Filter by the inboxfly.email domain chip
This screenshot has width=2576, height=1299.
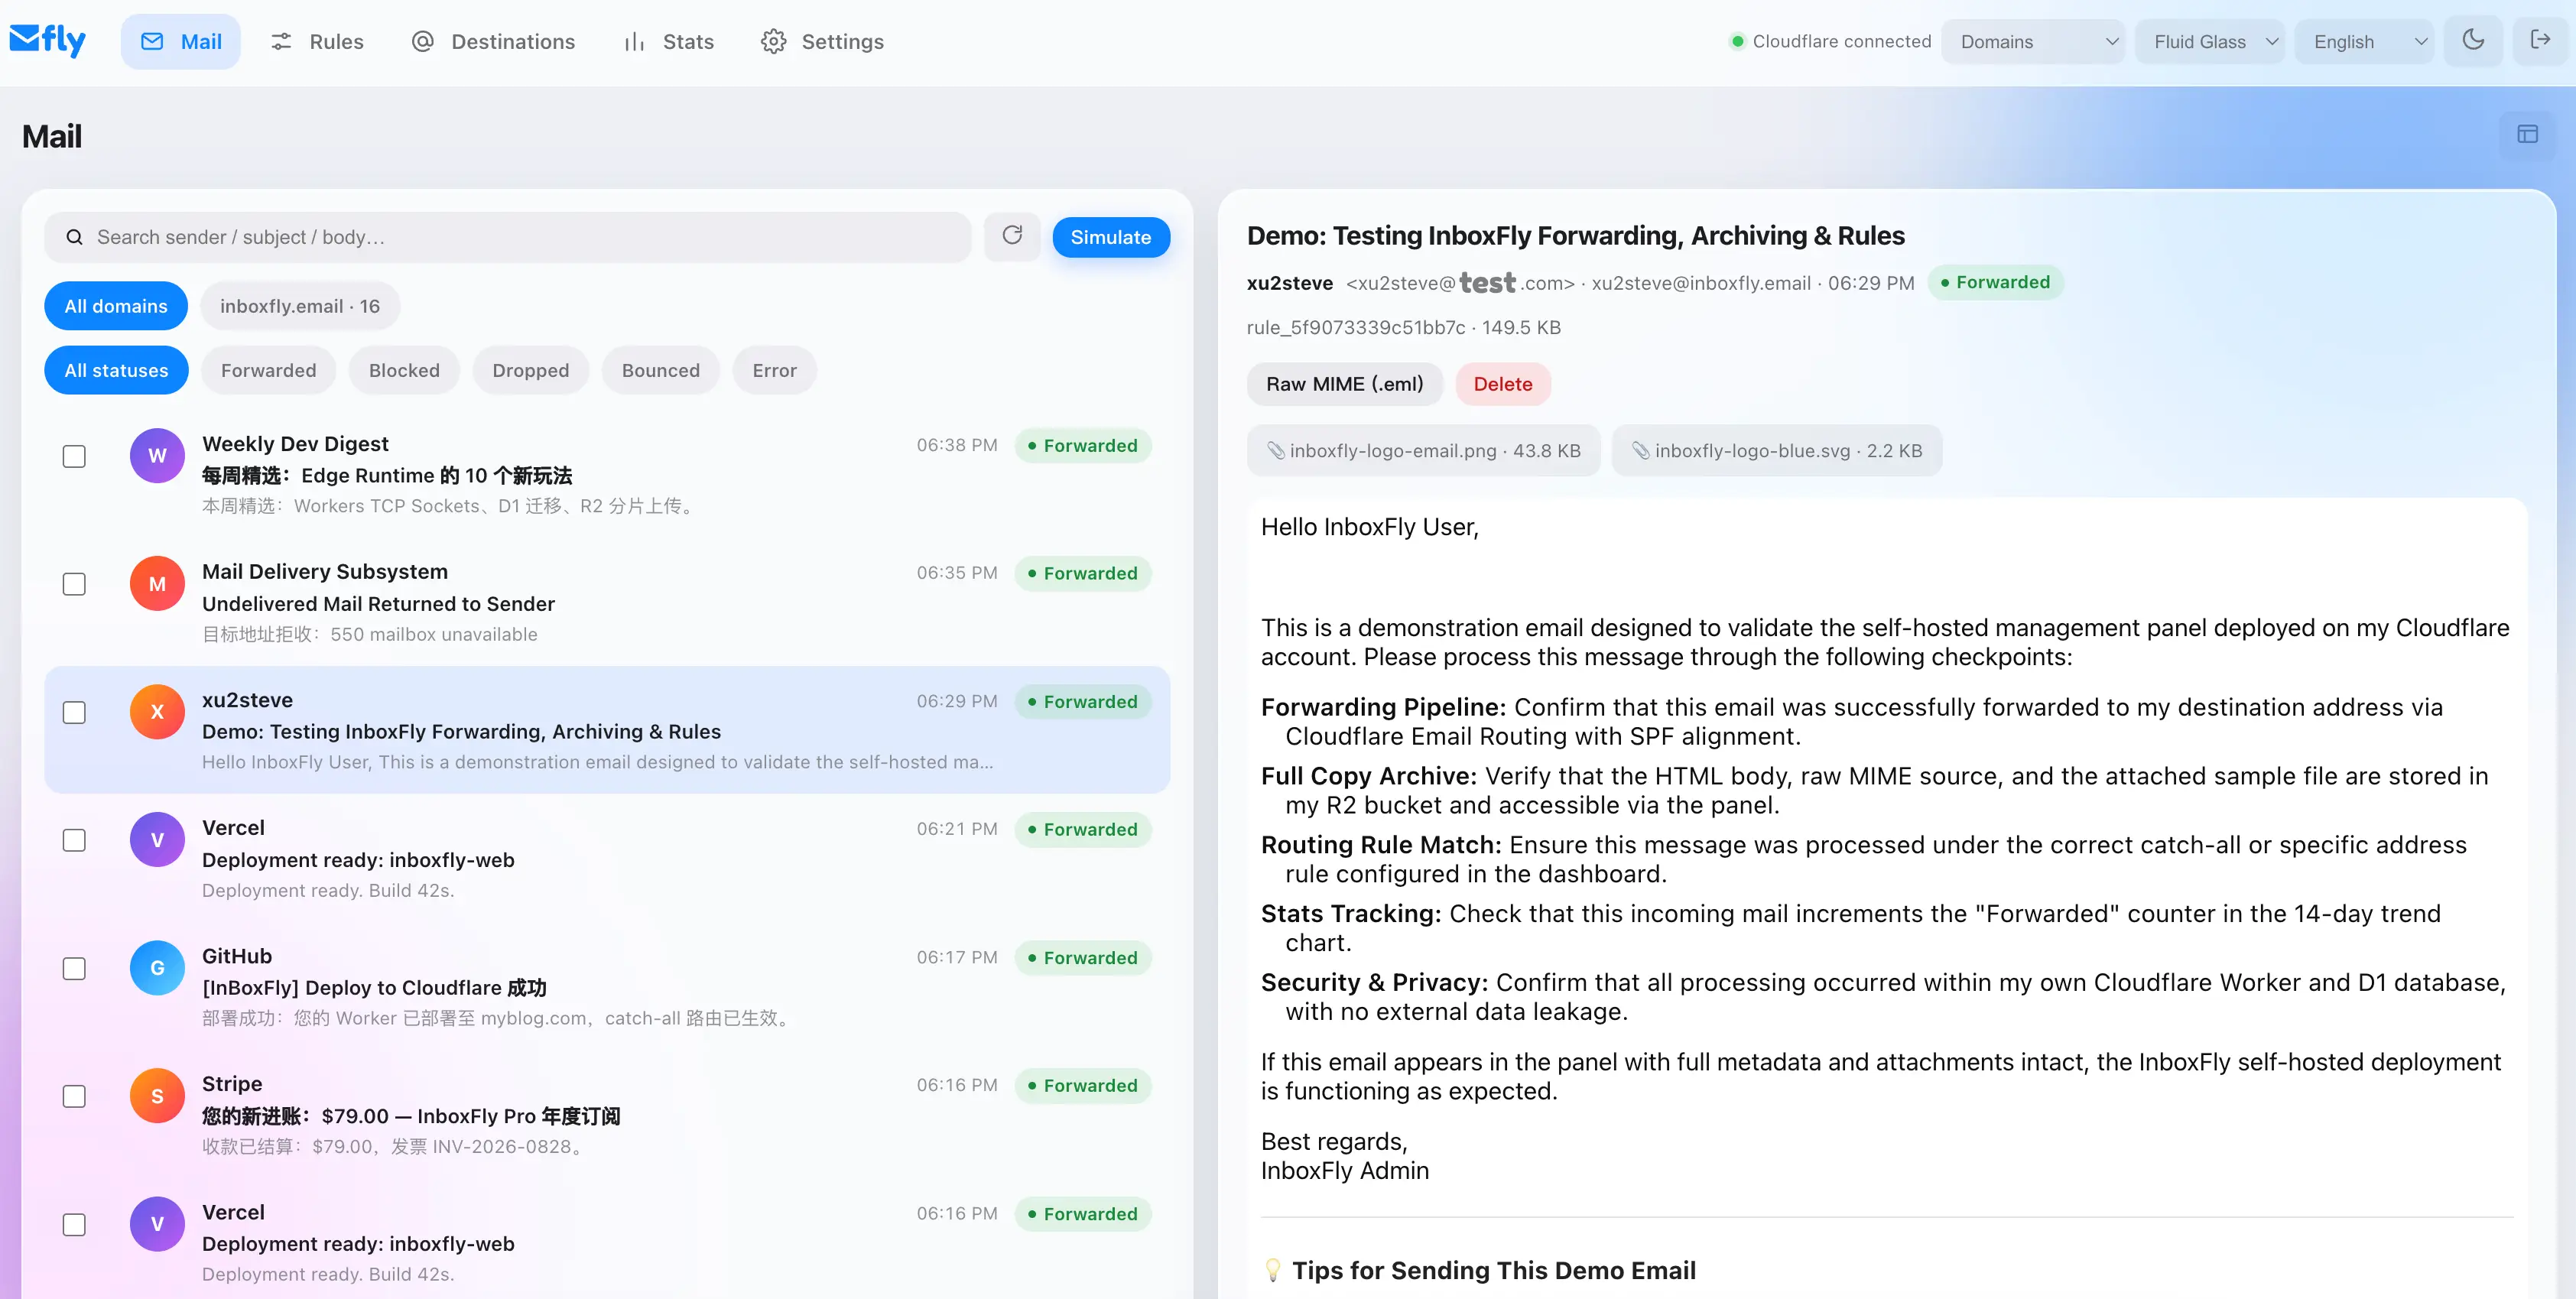pos(300,306)
